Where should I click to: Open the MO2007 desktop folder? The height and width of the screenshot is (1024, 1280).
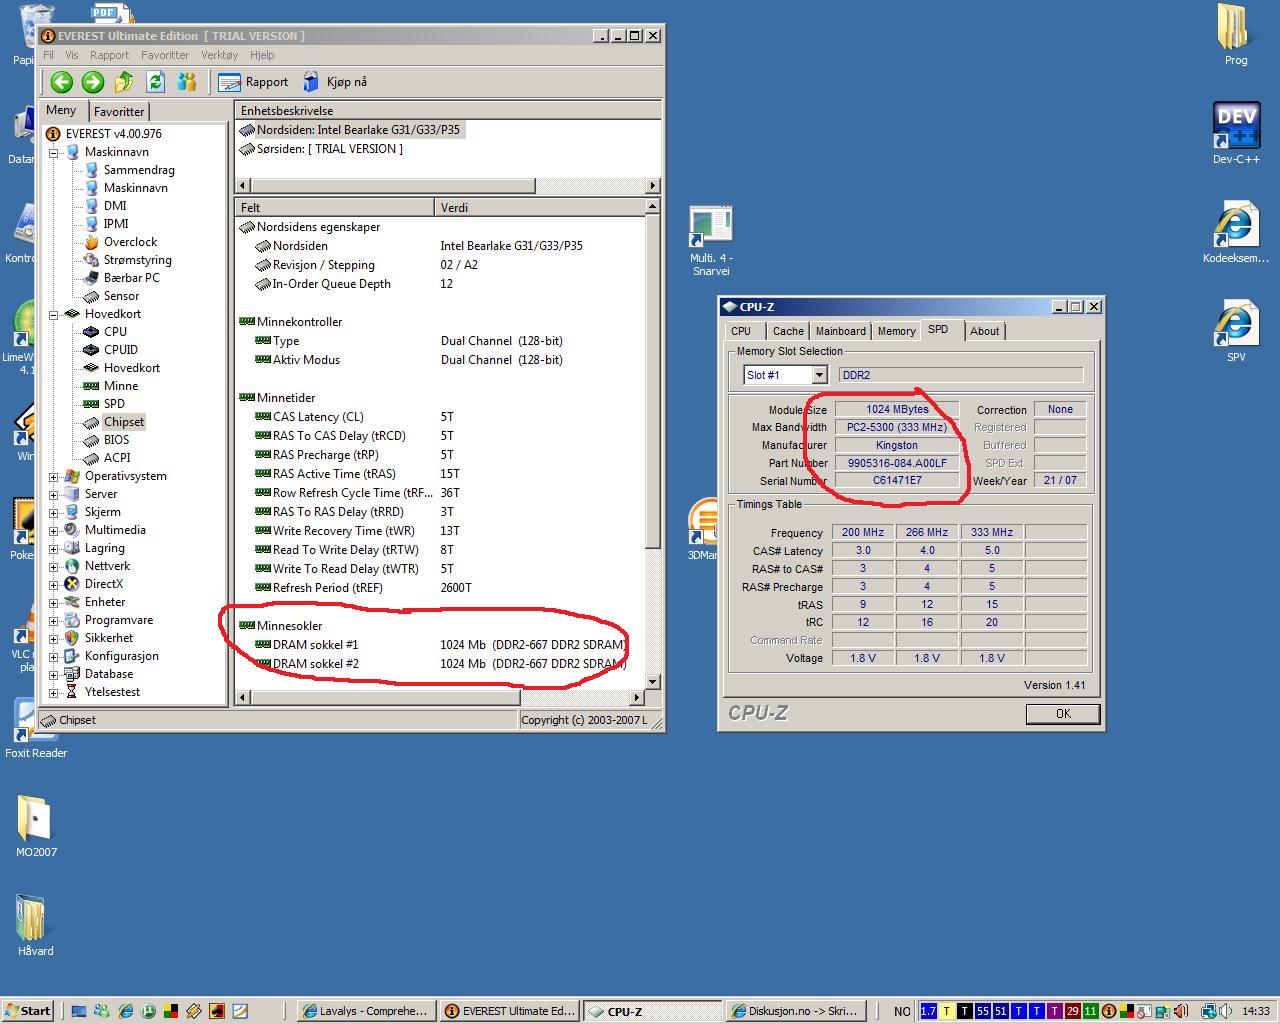tap(36, 826)
